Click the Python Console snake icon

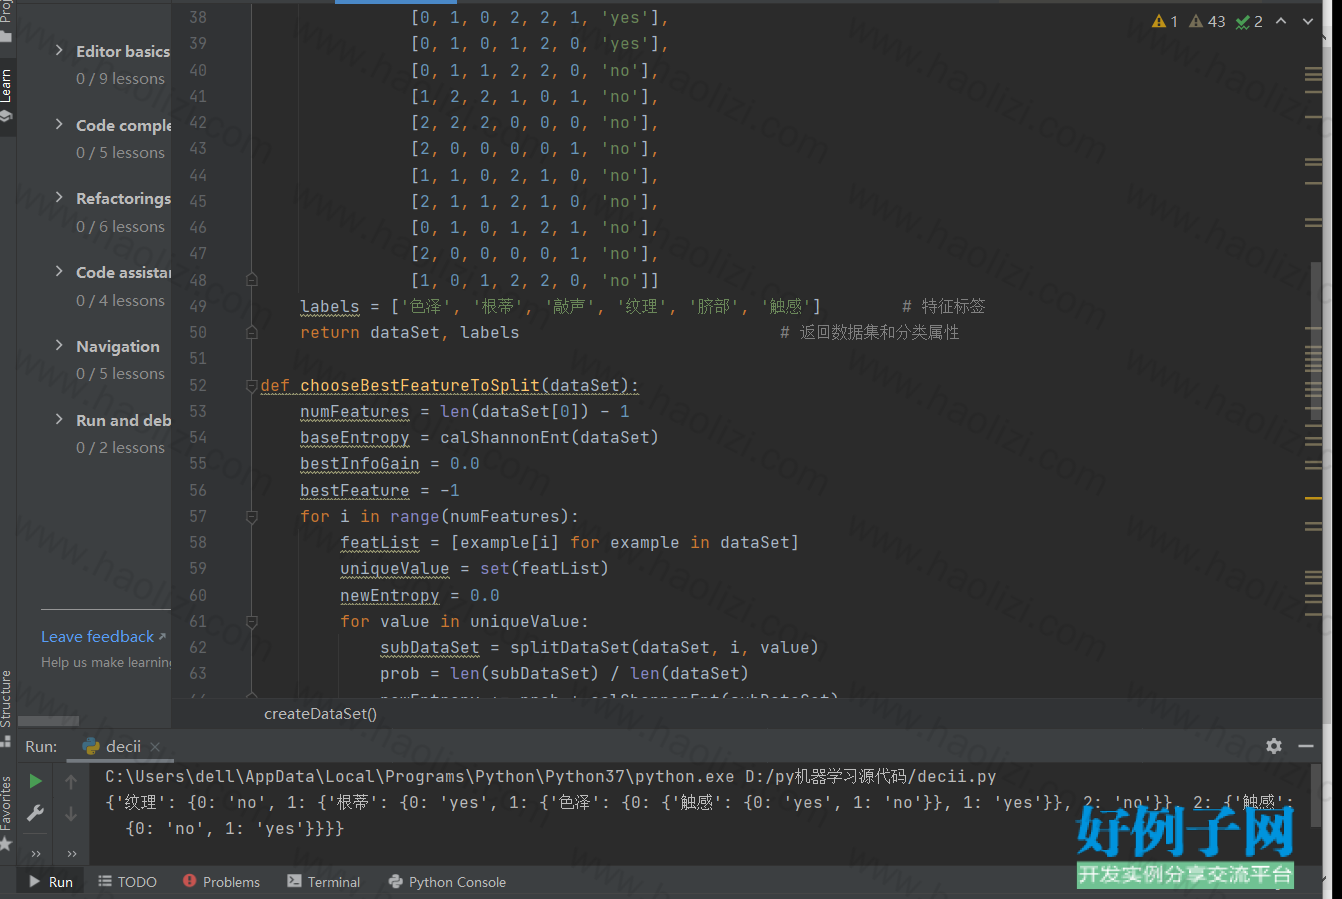coord(396,881)
